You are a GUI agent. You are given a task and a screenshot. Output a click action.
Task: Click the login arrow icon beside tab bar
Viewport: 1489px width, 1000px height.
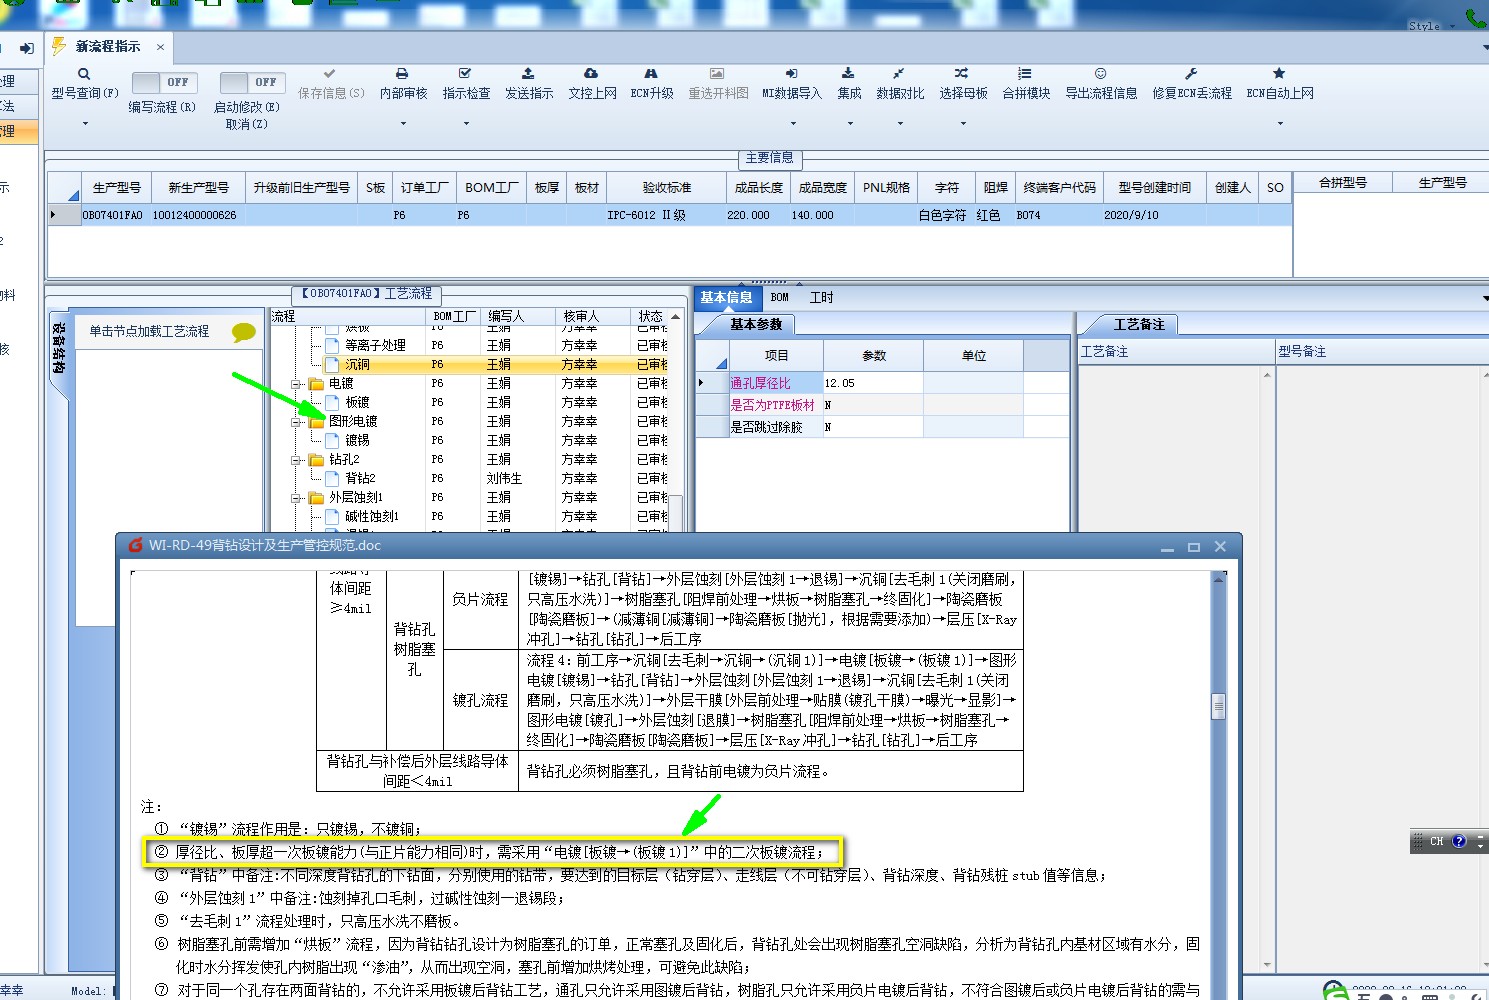(27, 48)
